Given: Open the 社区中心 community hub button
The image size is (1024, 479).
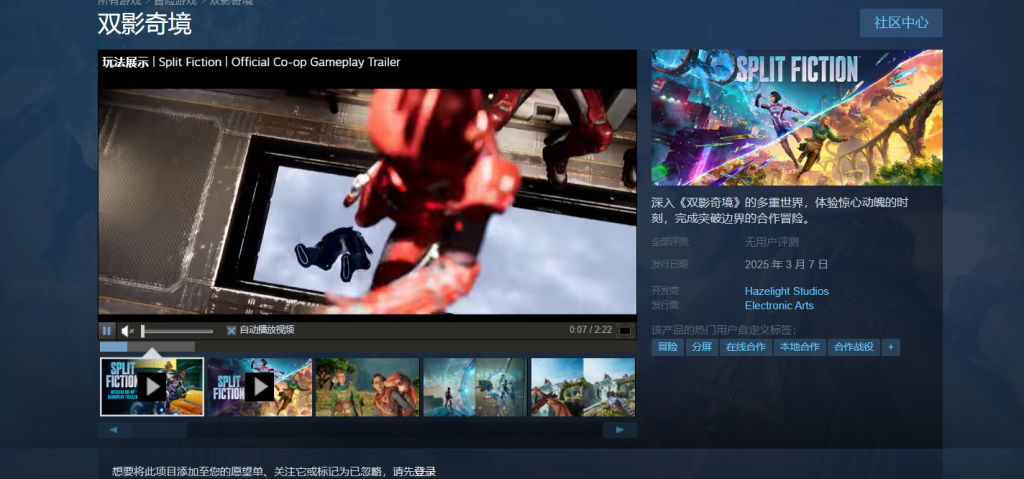Looking at the screenshot, I should pyautogui.click(x=901, y=23).
